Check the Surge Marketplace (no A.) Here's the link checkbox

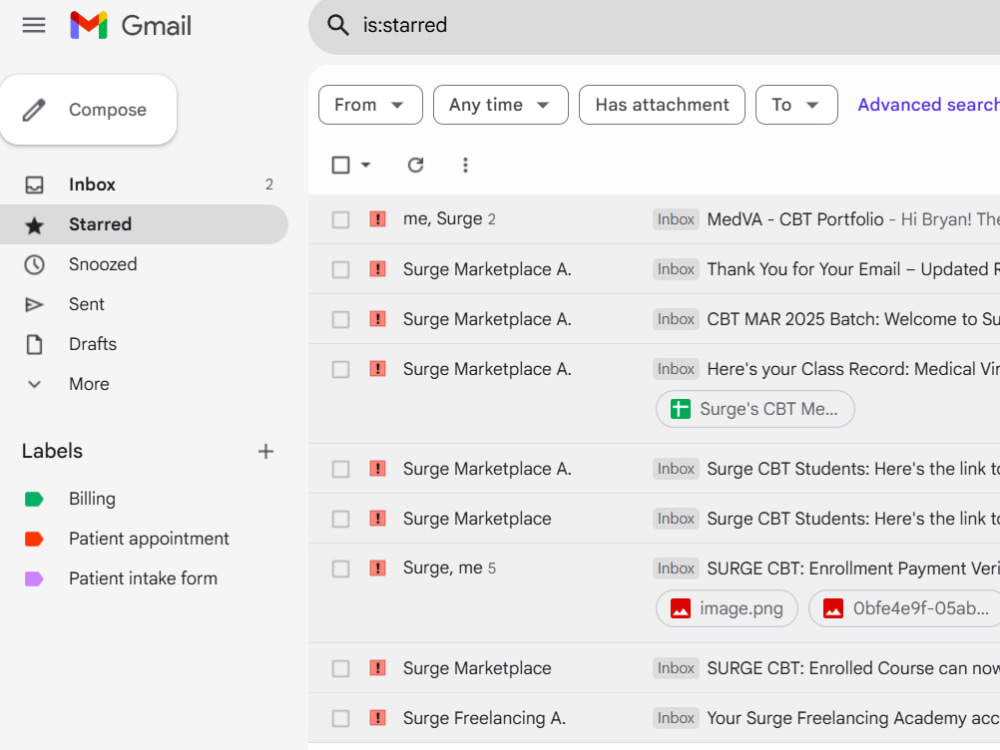[341, 519]
